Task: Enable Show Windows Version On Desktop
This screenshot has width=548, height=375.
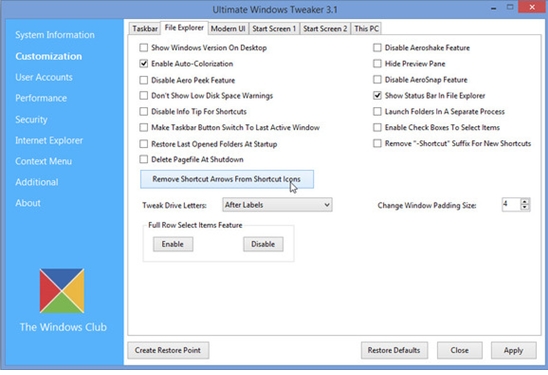Action: [144, 48]
